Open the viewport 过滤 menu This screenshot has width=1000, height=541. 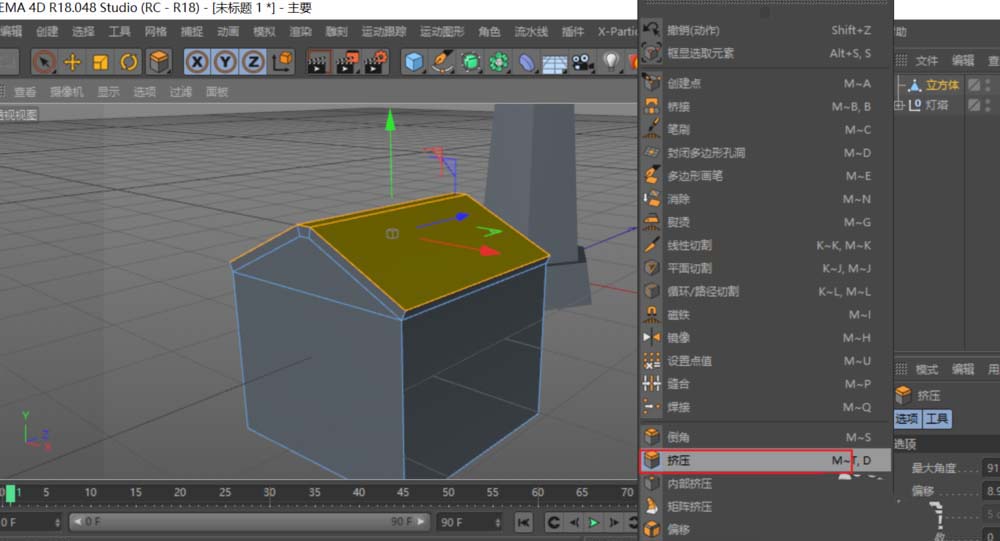point(180,92)
